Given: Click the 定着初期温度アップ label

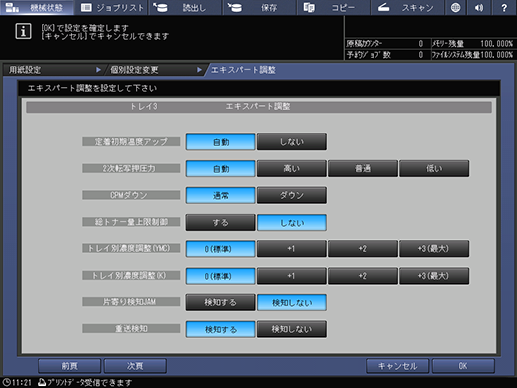Looking at the screenshot, I should (x=131, y=141).
